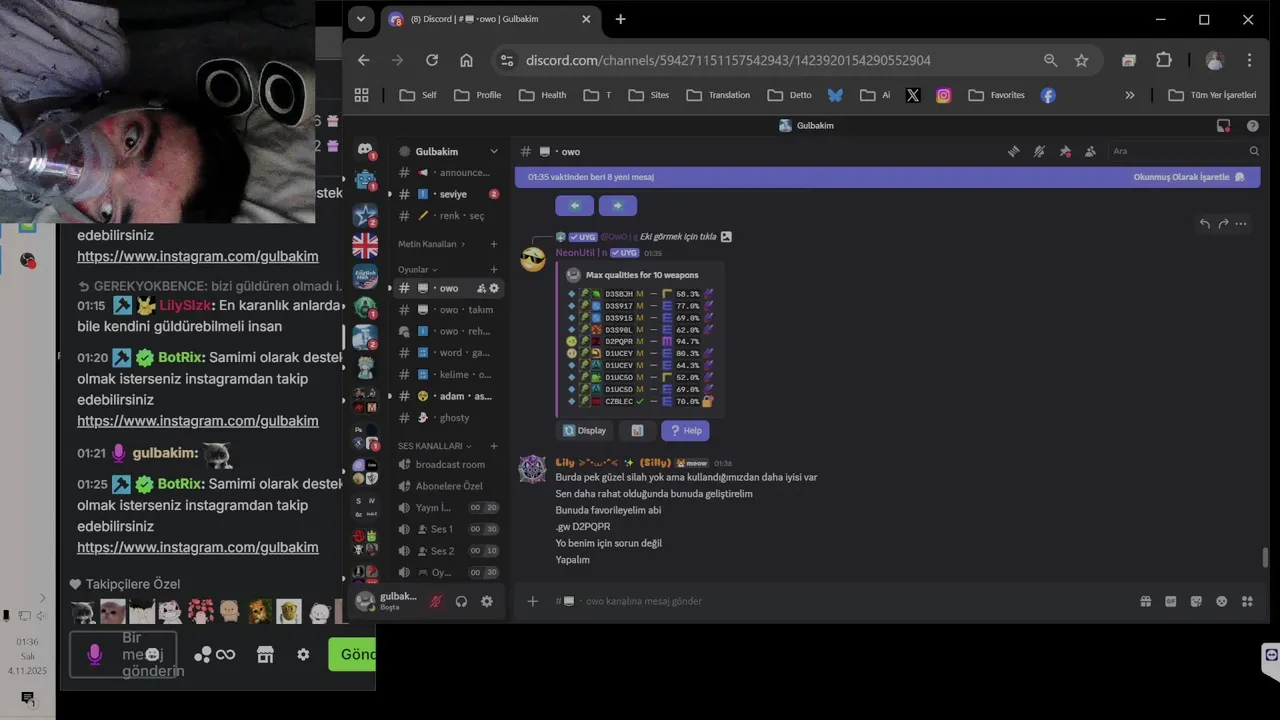Open the Tüm Yer İşaretleri bookmarks folder
This screenshot has height=720, width=1280.
(x=1212, y=95)
